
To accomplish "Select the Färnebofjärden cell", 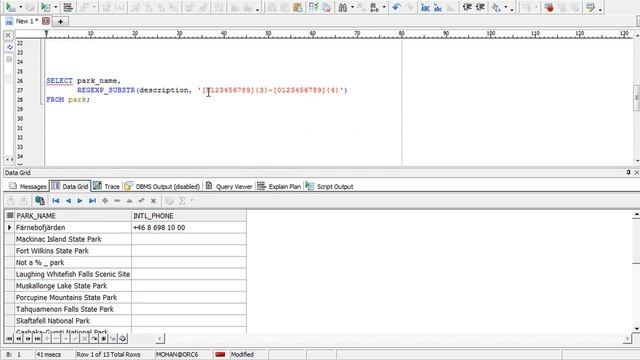I will coord(73,227).
